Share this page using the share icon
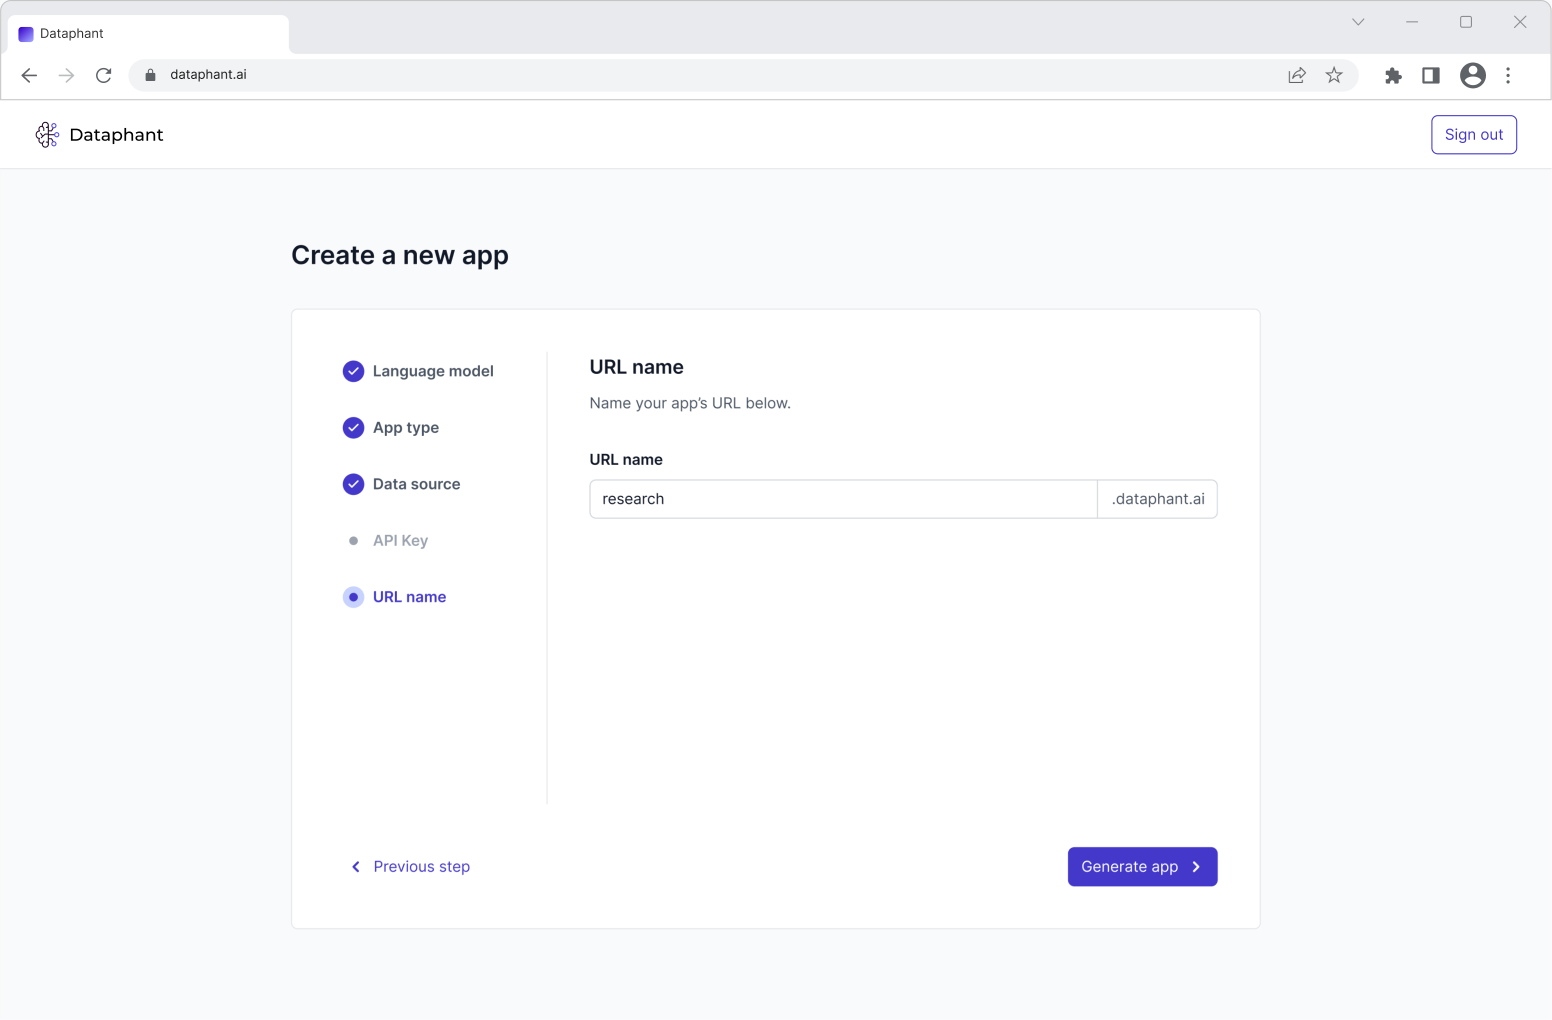This screenshot has height=1020, width=1552. [x=1297, y=75]
